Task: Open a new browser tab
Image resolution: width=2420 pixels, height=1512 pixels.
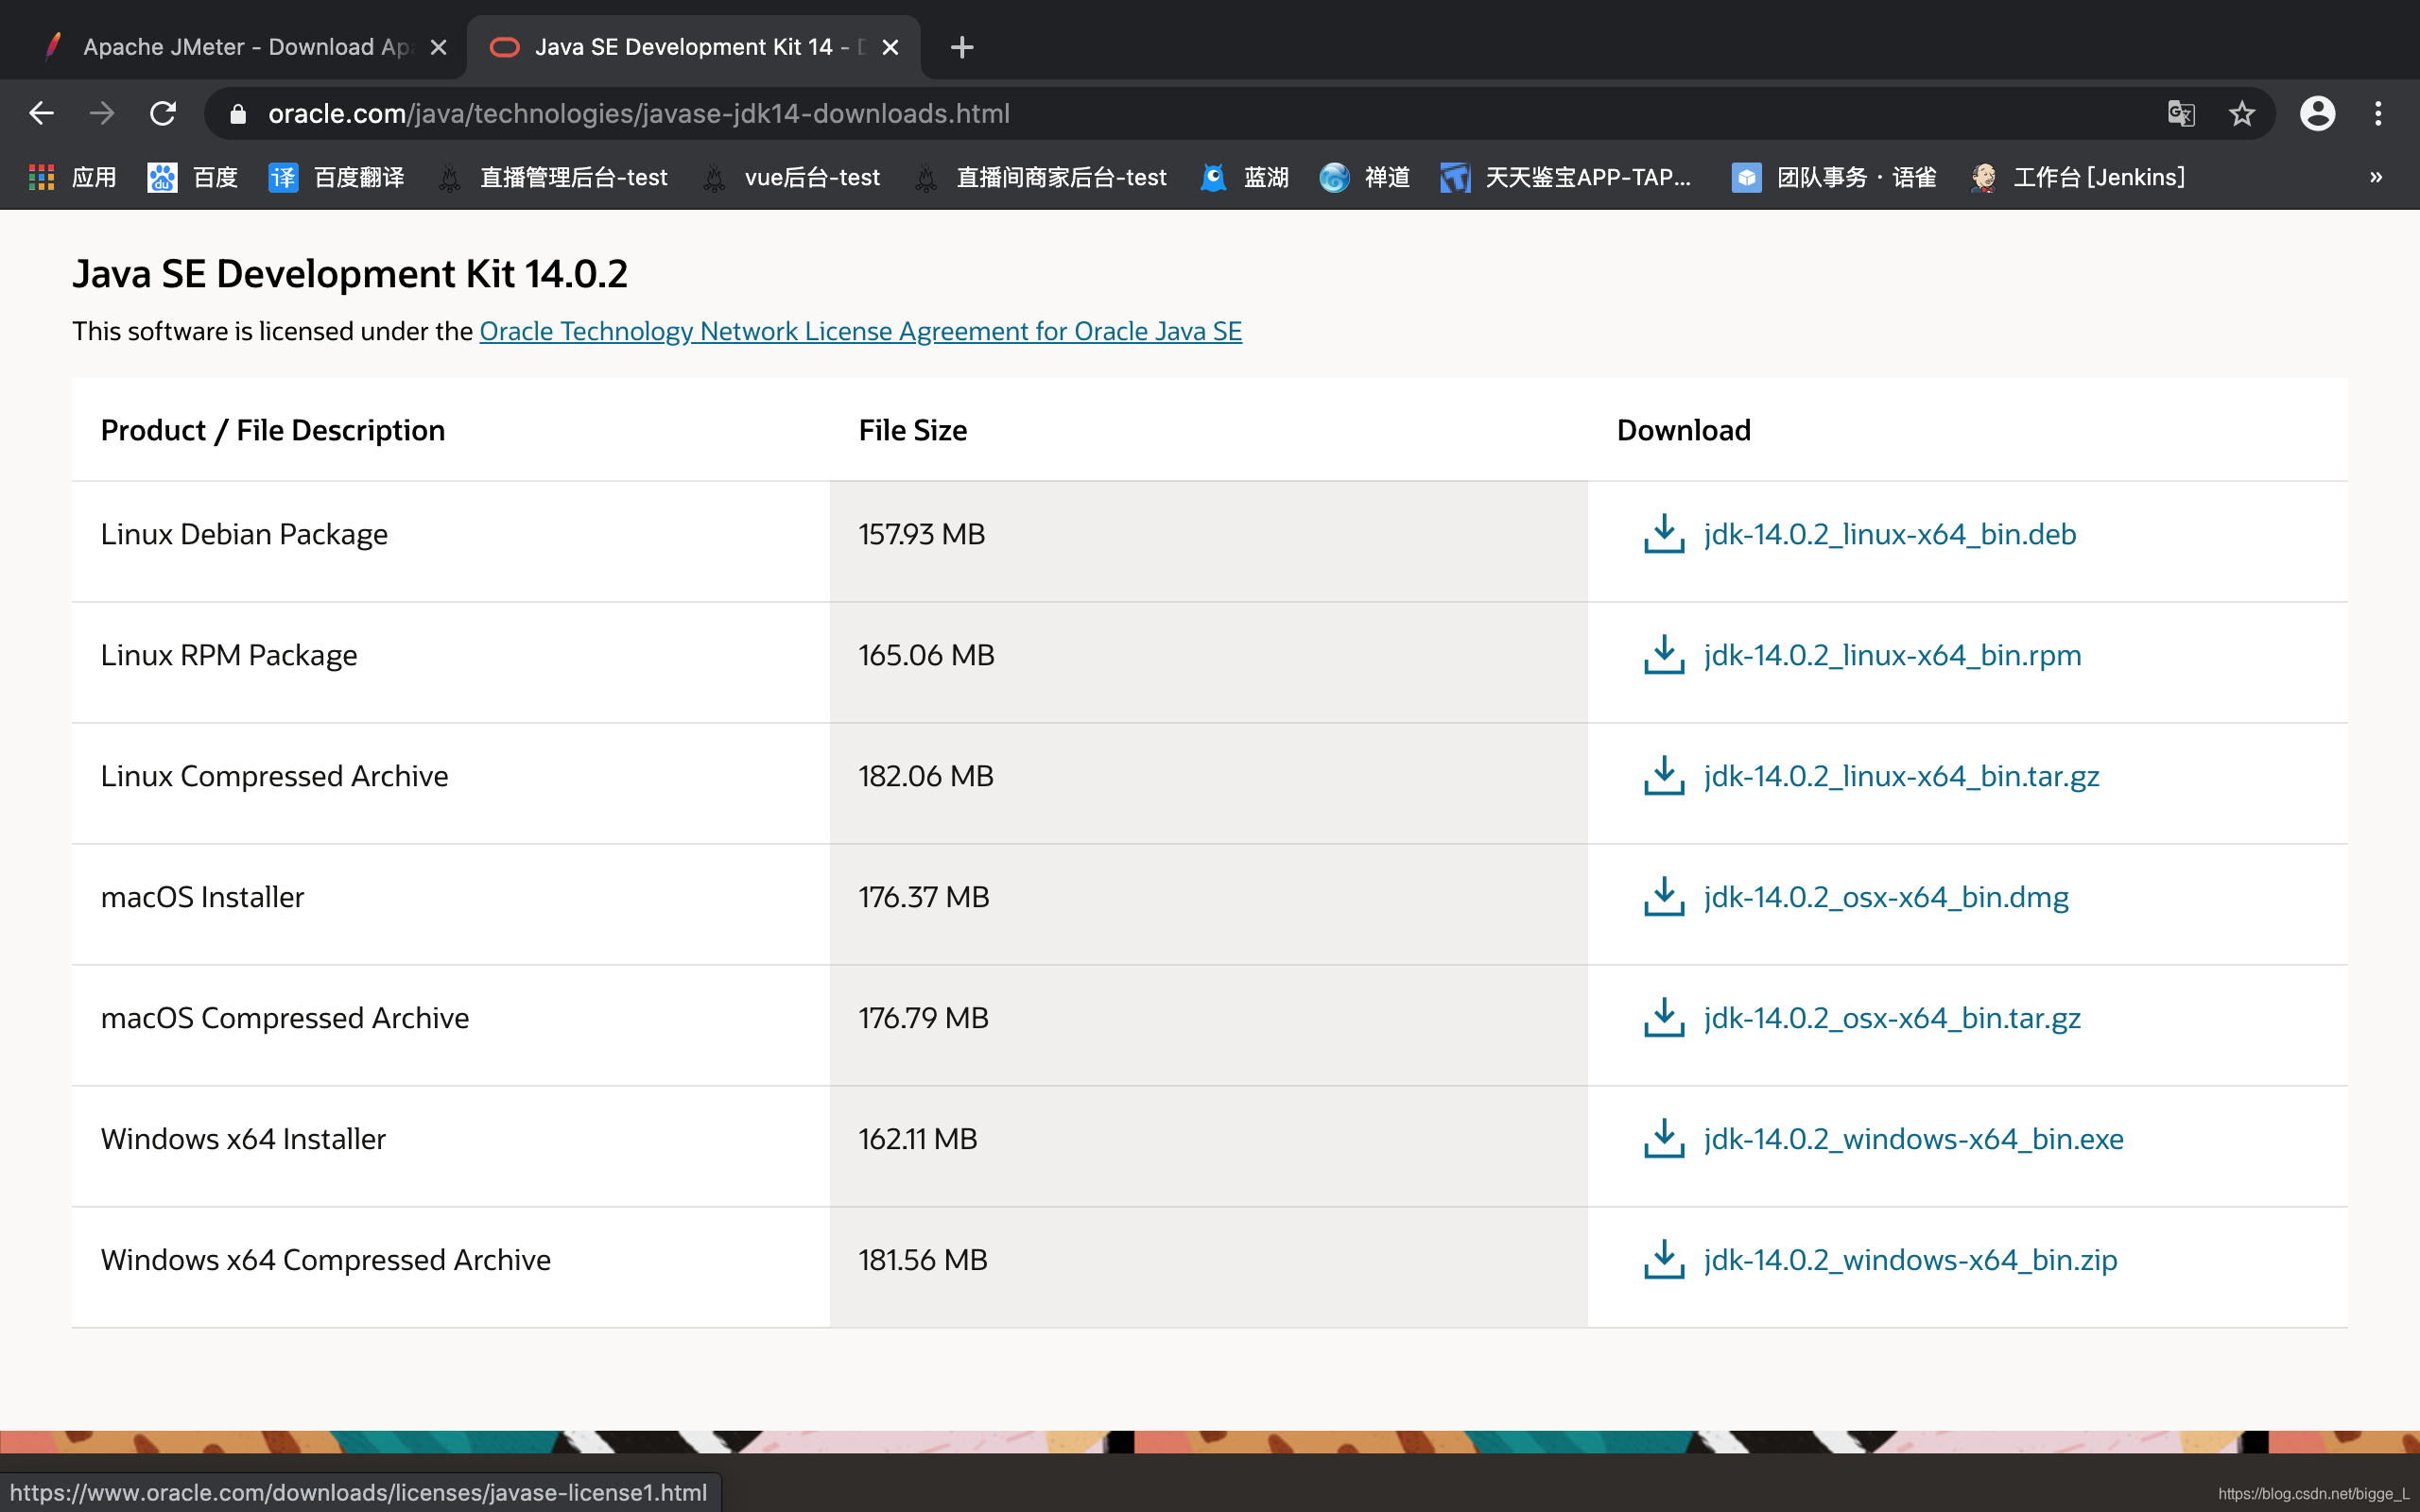Action: (x=962, y=47)
